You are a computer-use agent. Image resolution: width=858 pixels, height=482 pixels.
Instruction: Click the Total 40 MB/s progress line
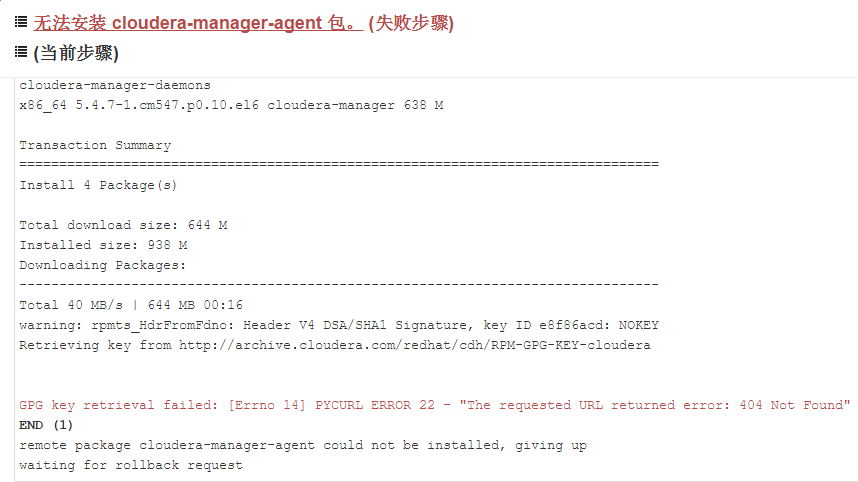[x=131, y=305]
